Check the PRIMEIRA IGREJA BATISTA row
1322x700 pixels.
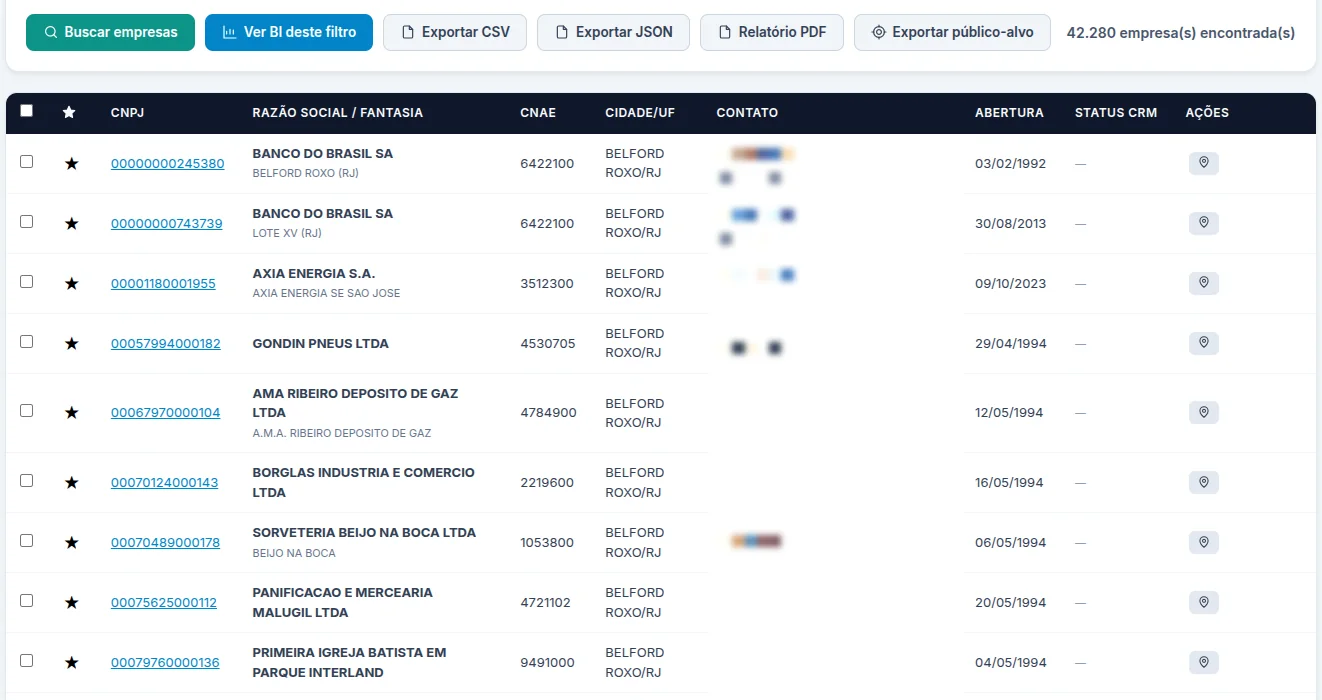26,660
